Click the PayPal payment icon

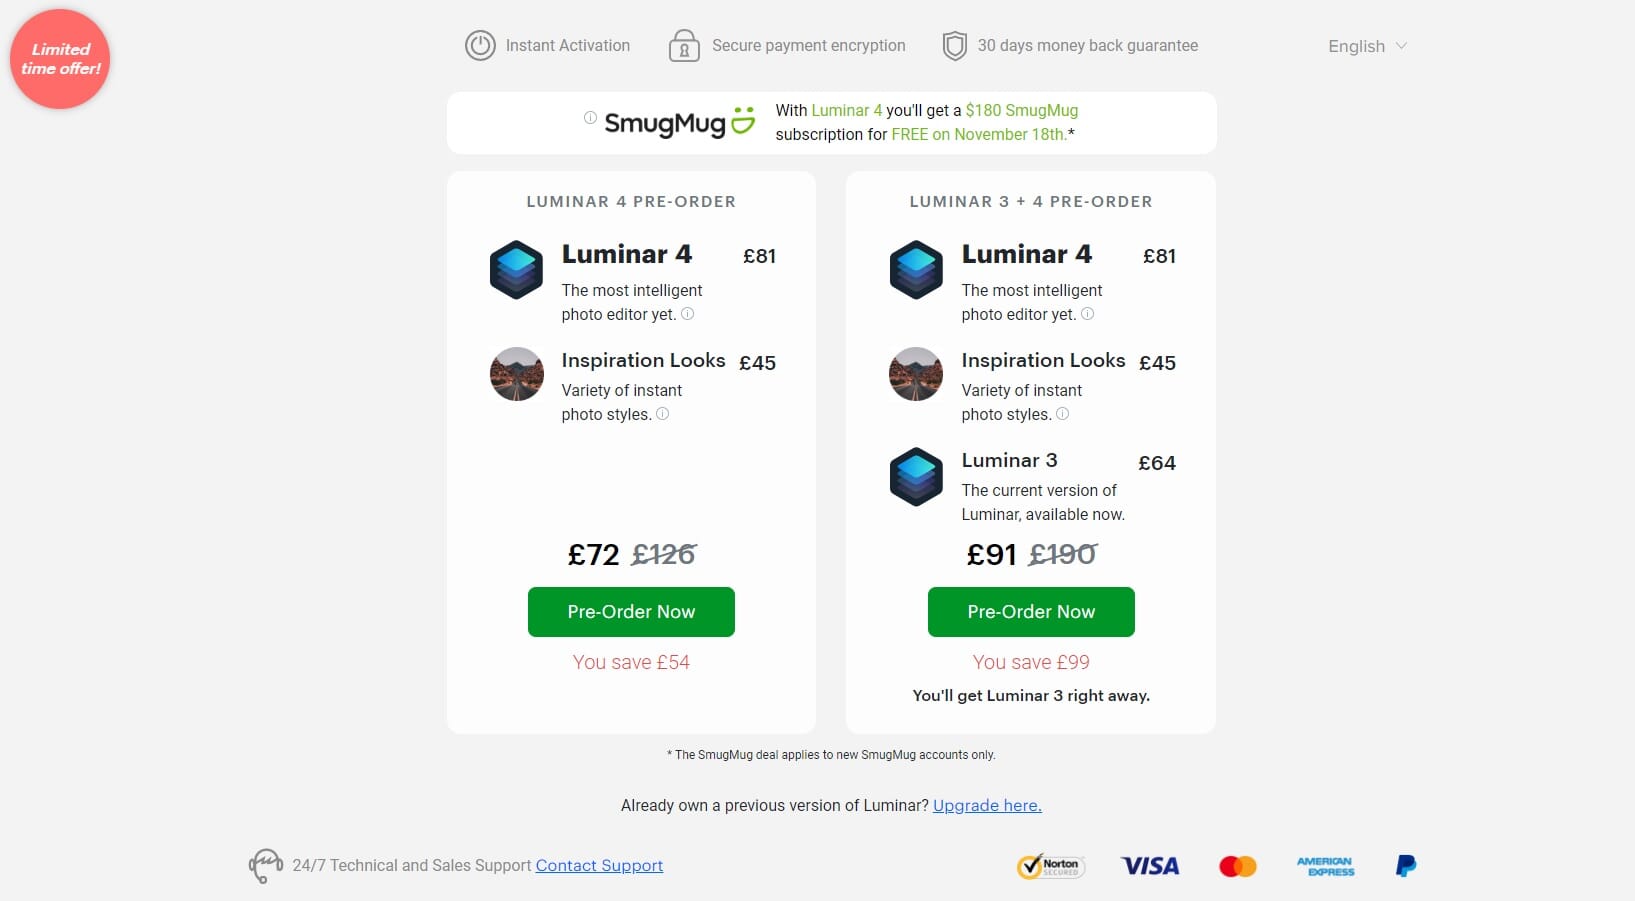click(1406, 866)
